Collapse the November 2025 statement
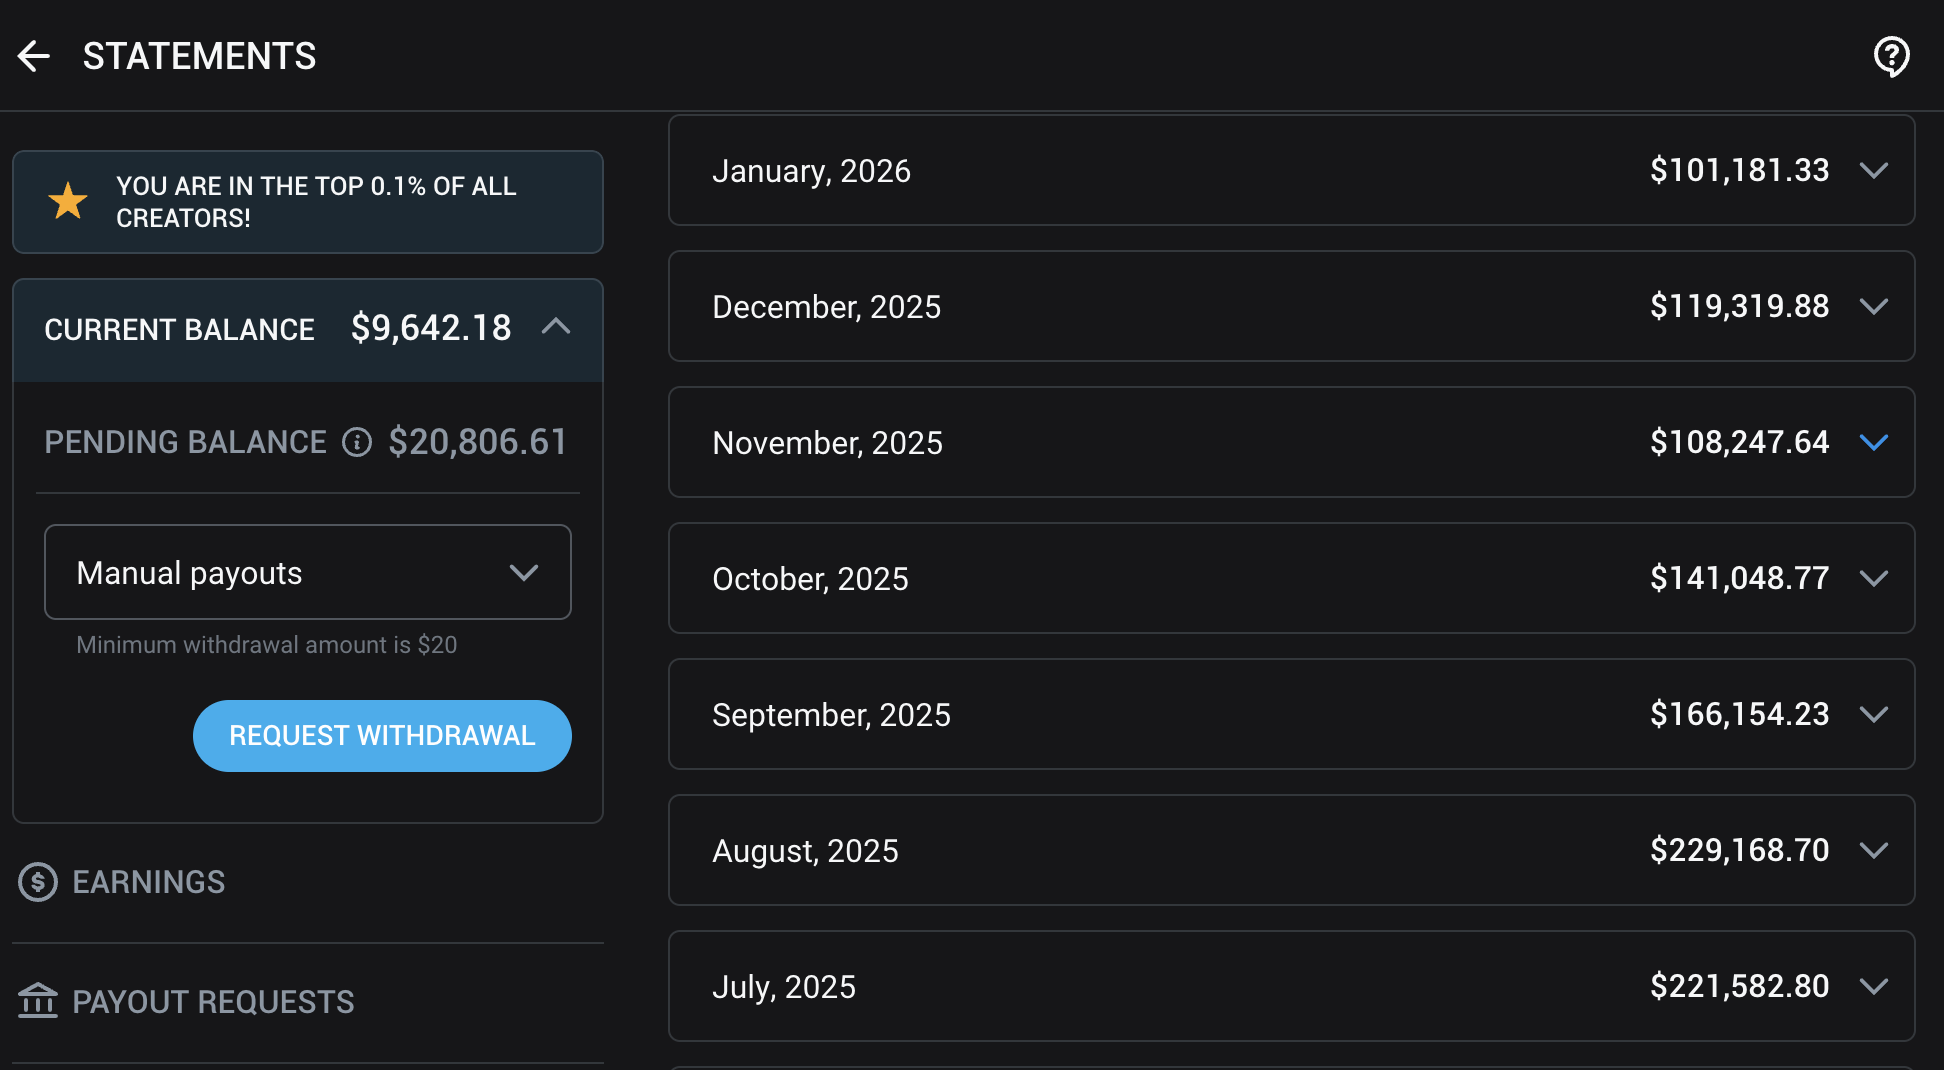This screenshot has height=1070, width=1944. click(x=1875, y=442)
